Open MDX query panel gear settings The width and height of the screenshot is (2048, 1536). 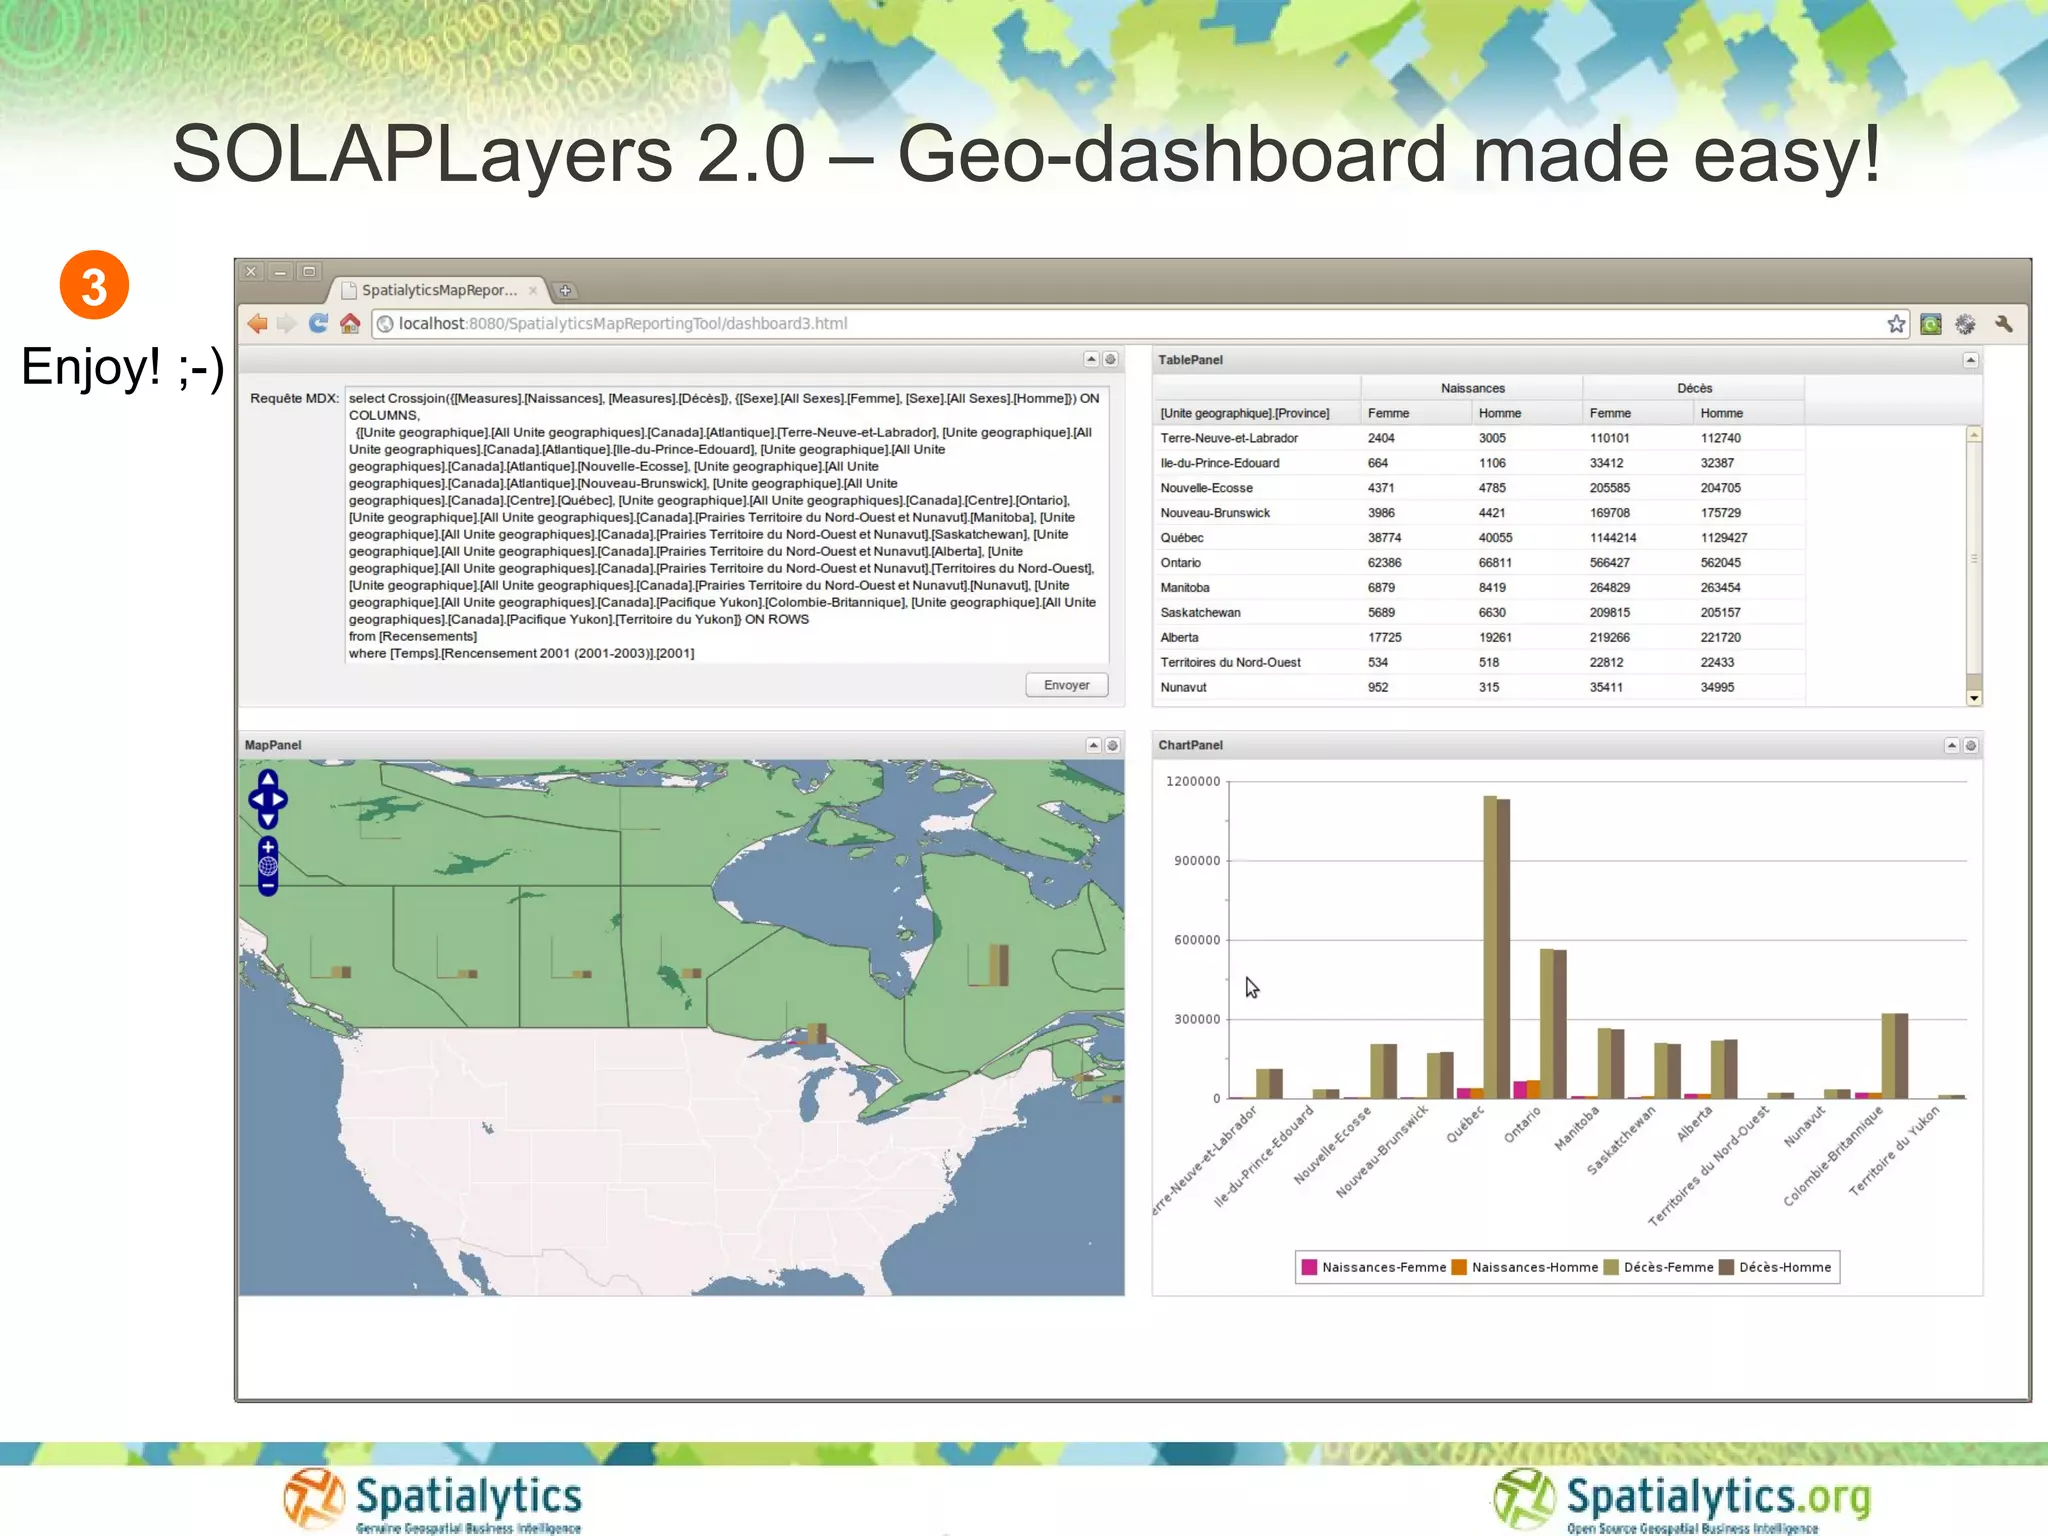(x=1110, y=359)
